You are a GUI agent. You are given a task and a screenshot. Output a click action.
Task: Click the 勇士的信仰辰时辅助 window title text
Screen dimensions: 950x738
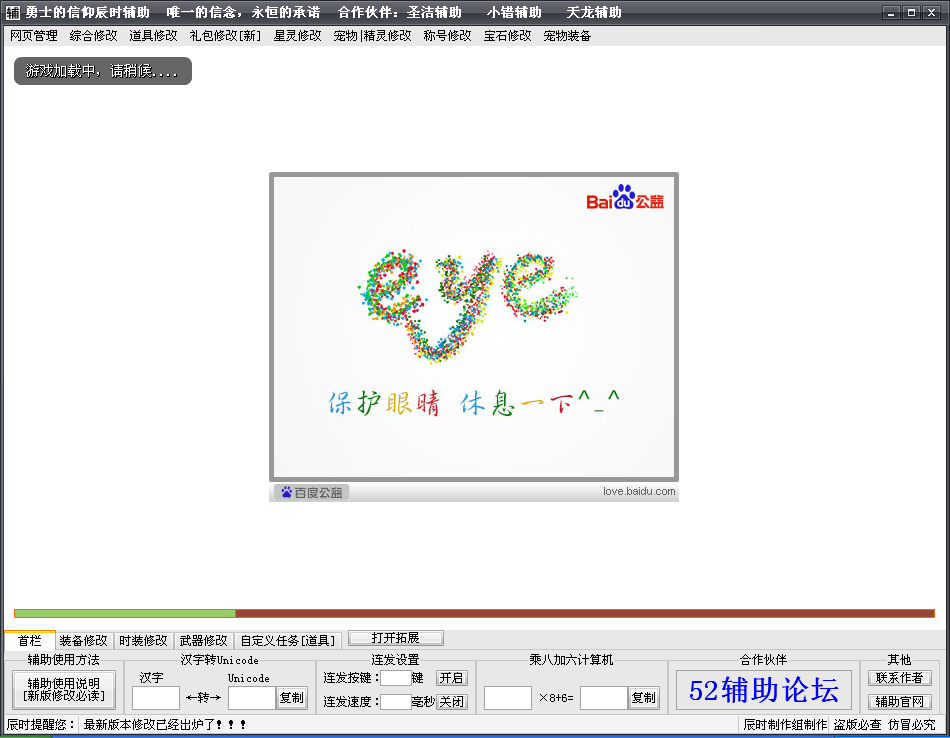coord(87,12)
